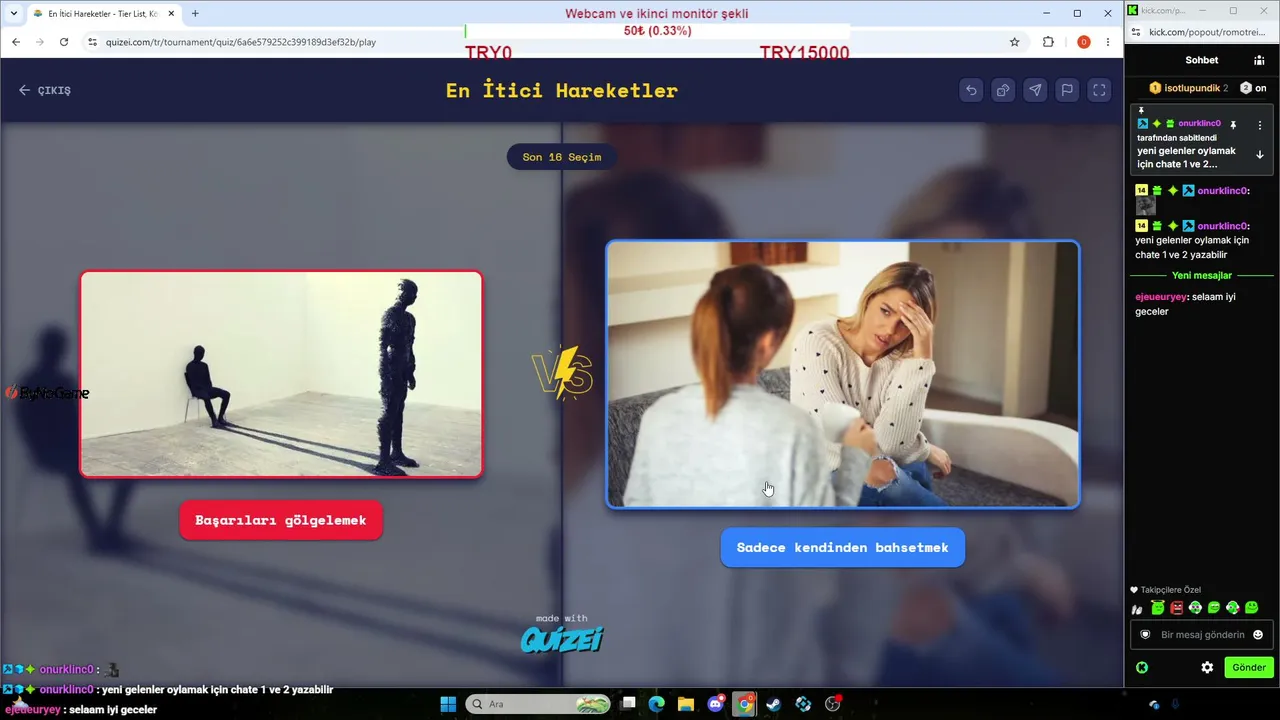Screen dimensions: 1280x720
Task: Click the ejeueuryey username in chat panel
Action: (1161, 297)
